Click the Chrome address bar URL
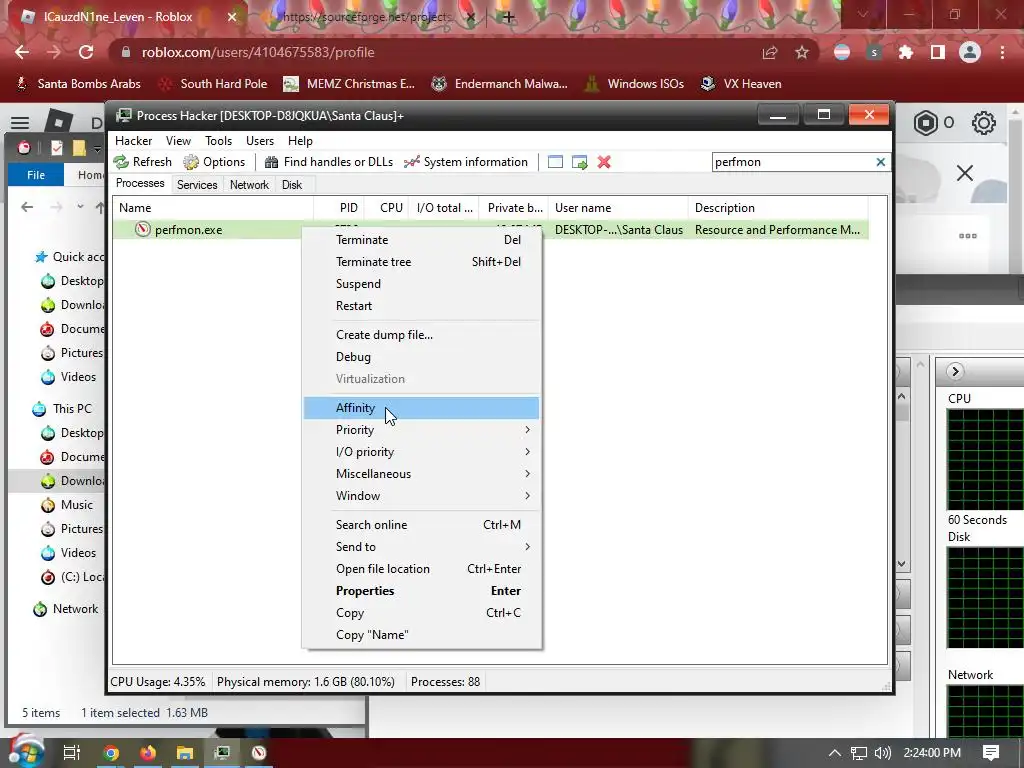1024x768 pixels. (x=258, y=52)
